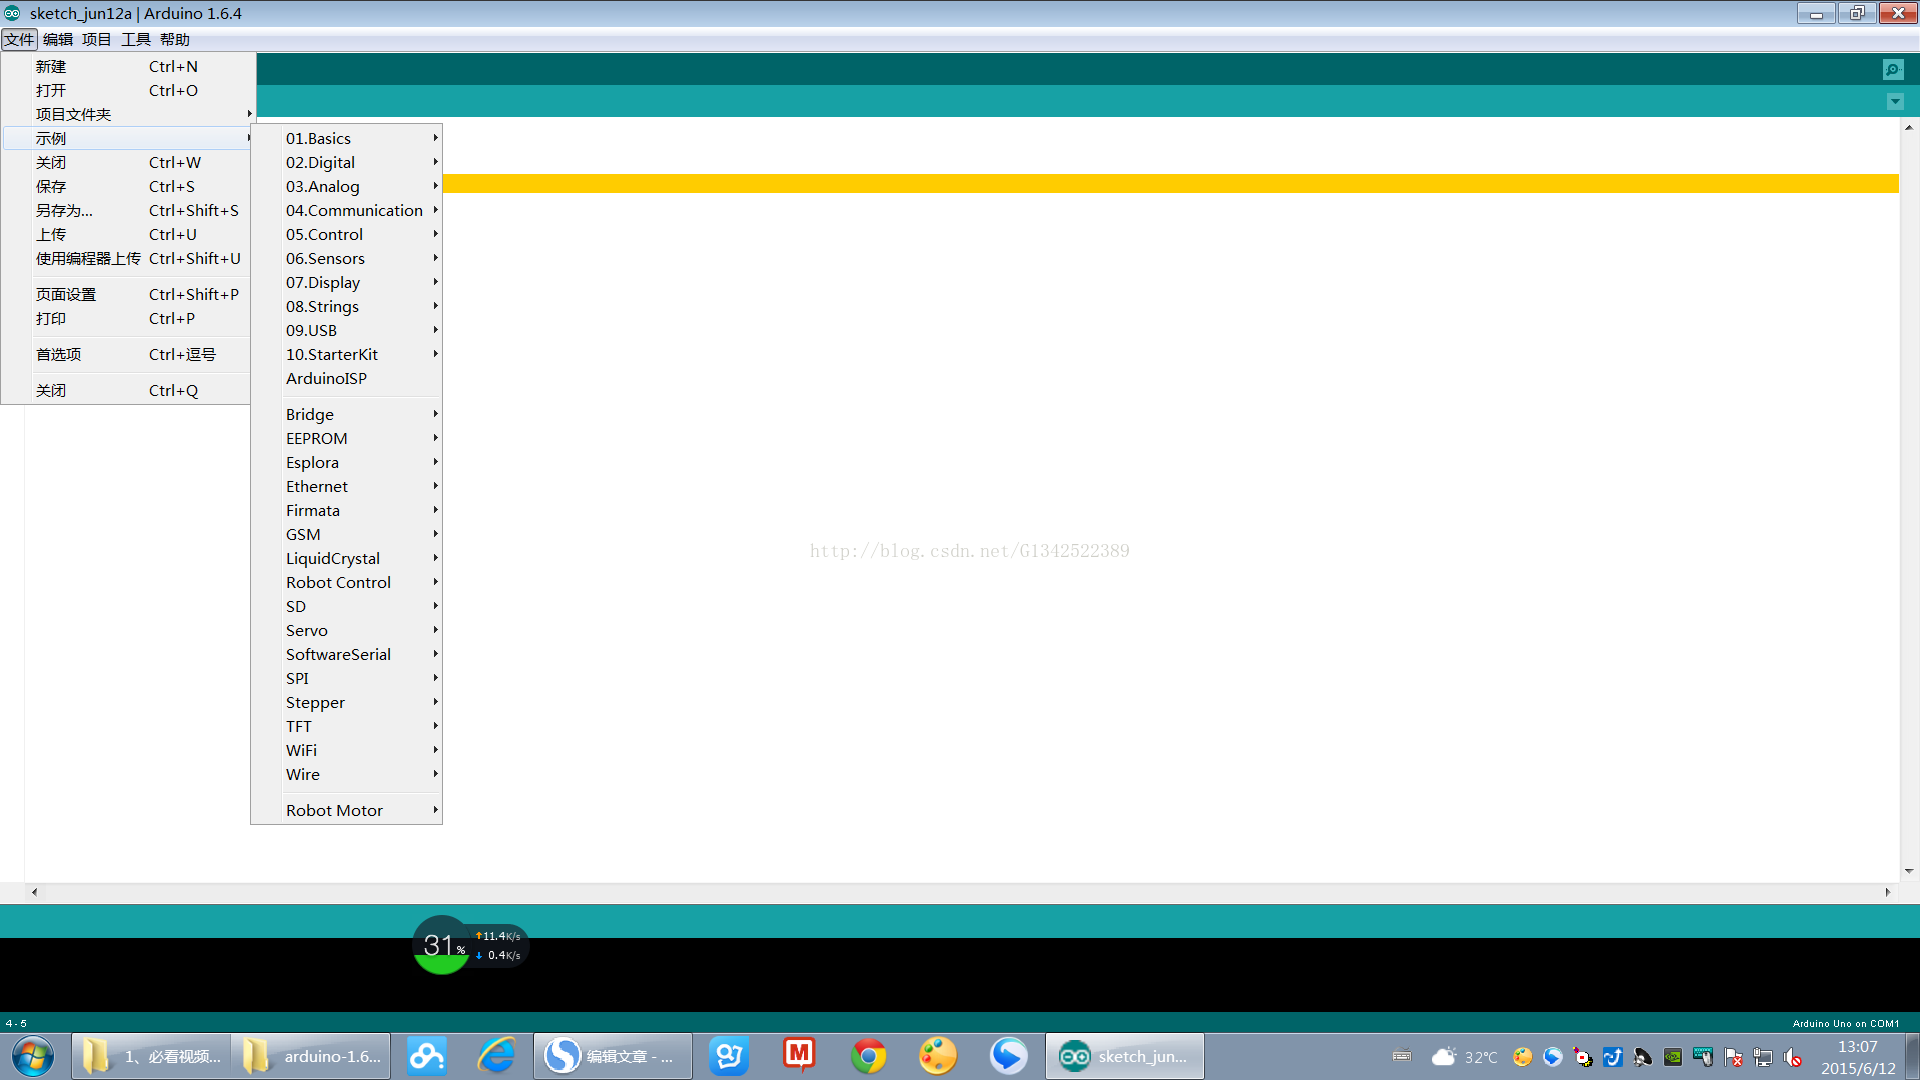
Task: Expand the SoftwareSerial examples
Action: tap(346, 654)
